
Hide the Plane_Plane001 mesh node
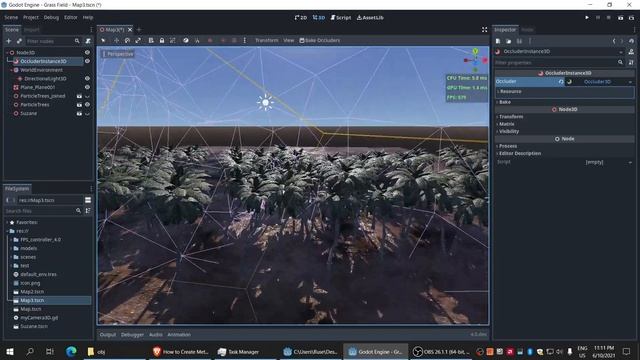(87, 87)
